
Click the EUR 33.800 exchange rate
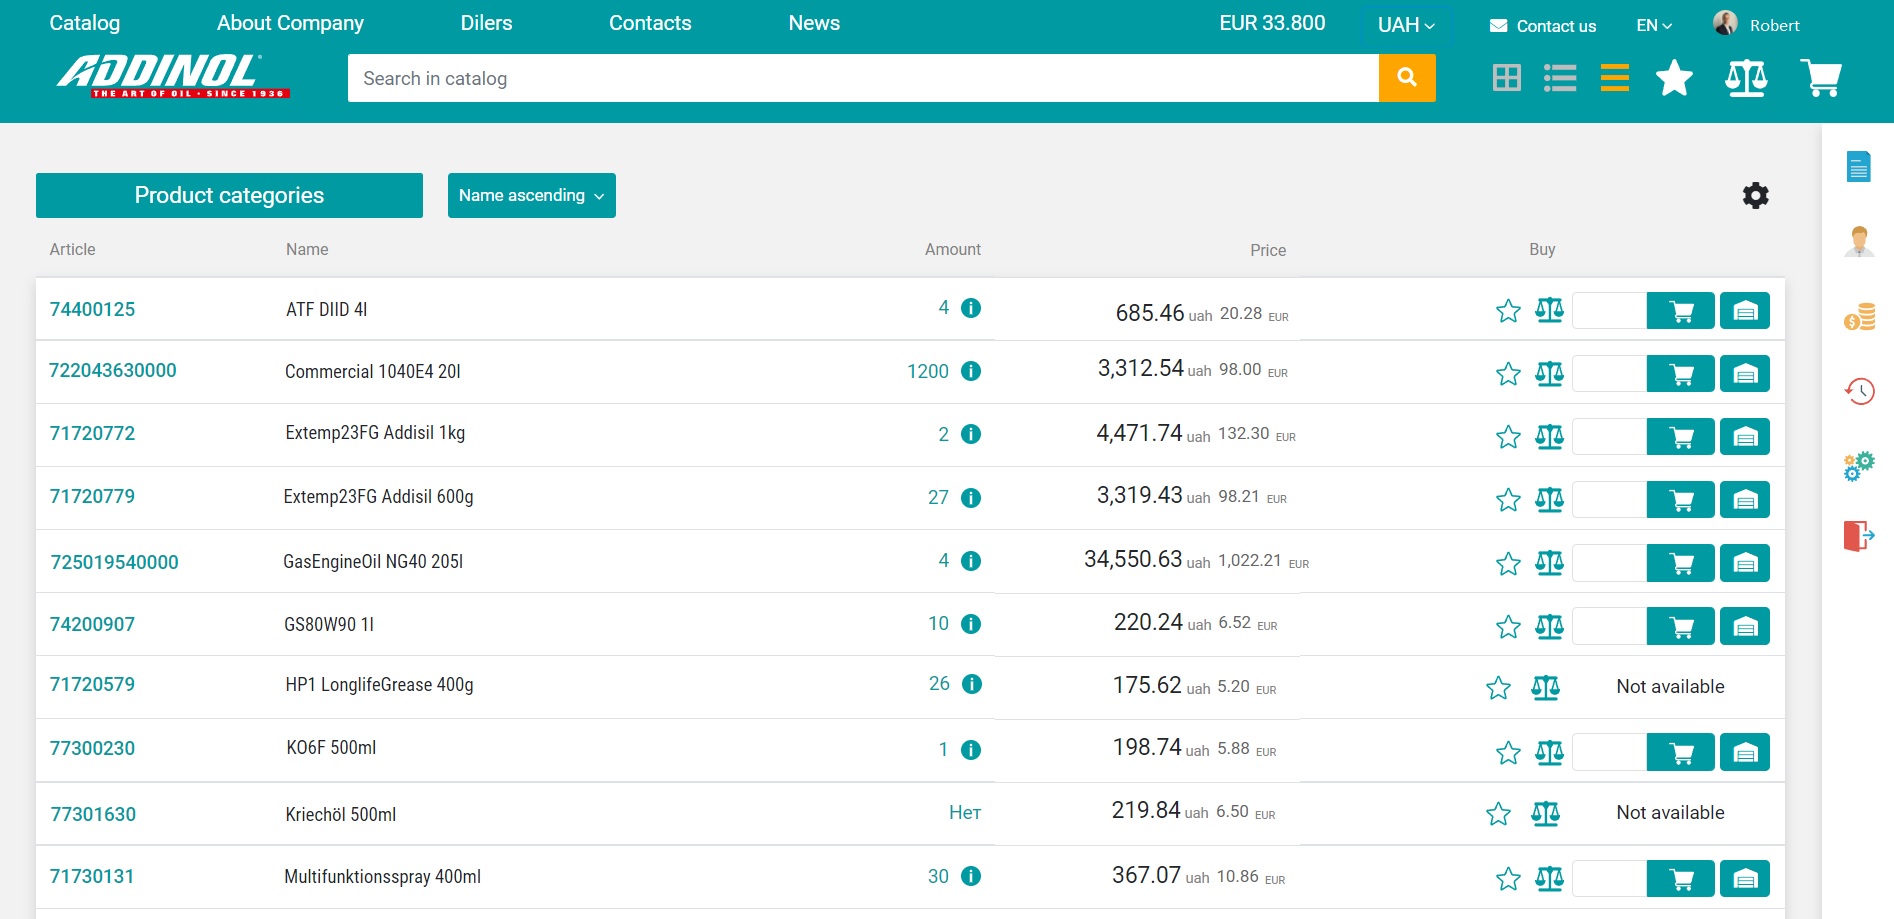tap(1272, 23)
